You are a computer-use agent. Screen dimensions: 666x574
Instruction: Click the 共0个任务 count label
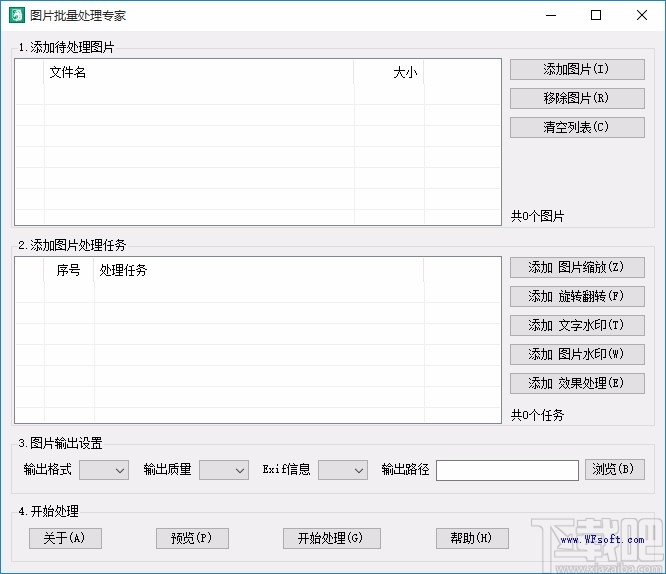click(537, 415)
